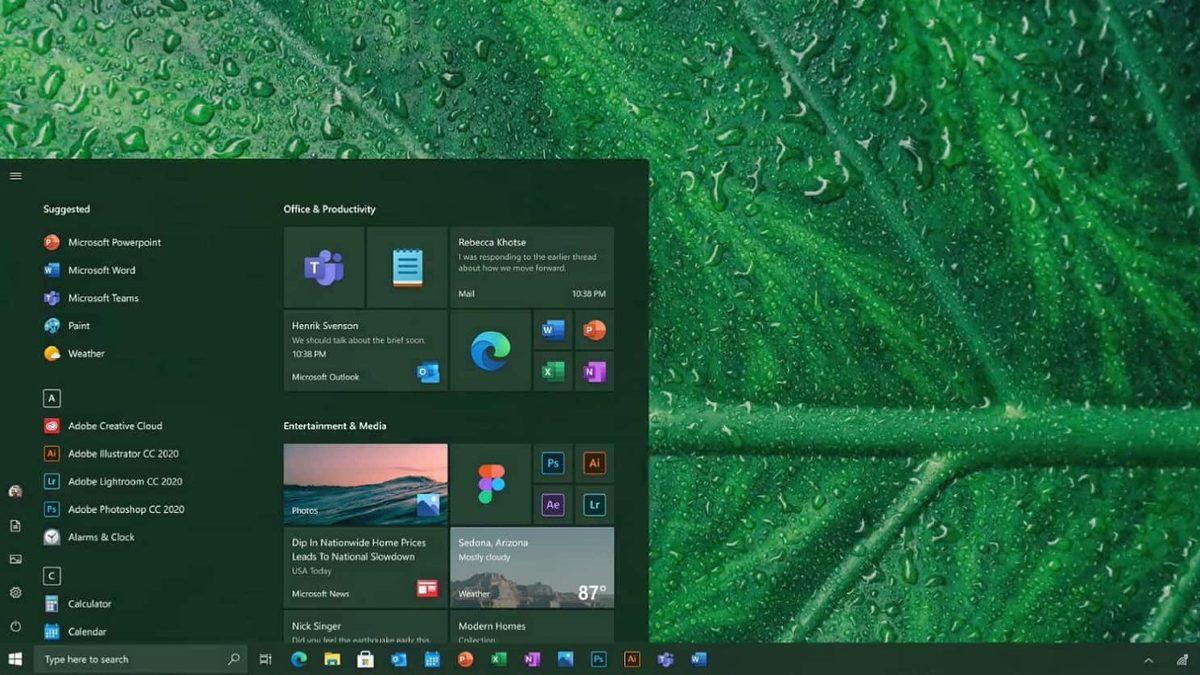Open the Sedona Arizona weather tile

pos(531,568)
